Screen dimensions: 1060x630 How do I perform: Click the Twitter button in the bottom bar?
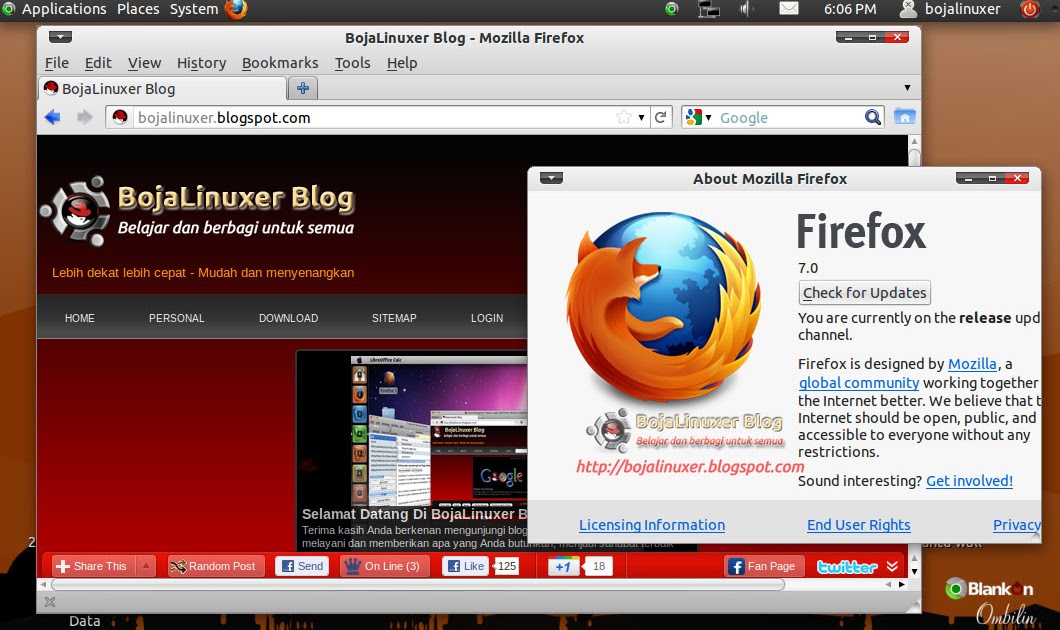847,566
